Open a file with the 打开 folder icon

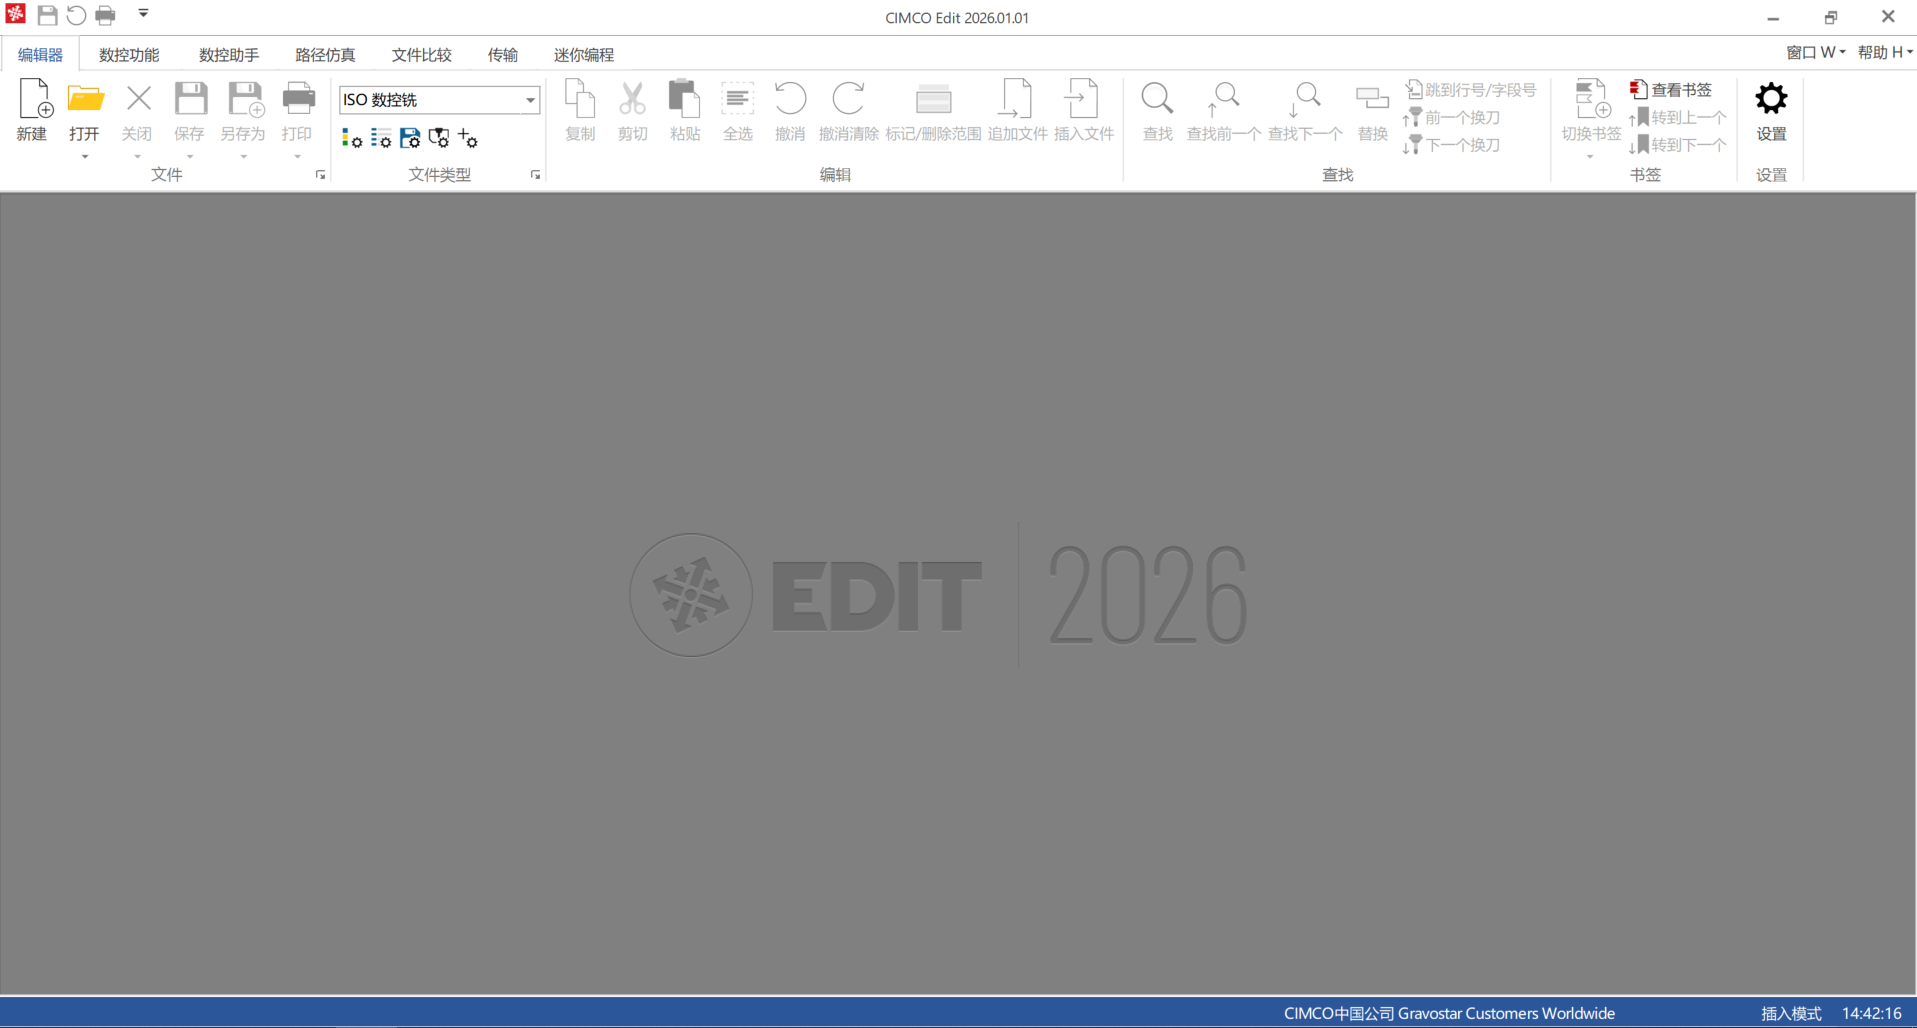click(x=85, y=100)
